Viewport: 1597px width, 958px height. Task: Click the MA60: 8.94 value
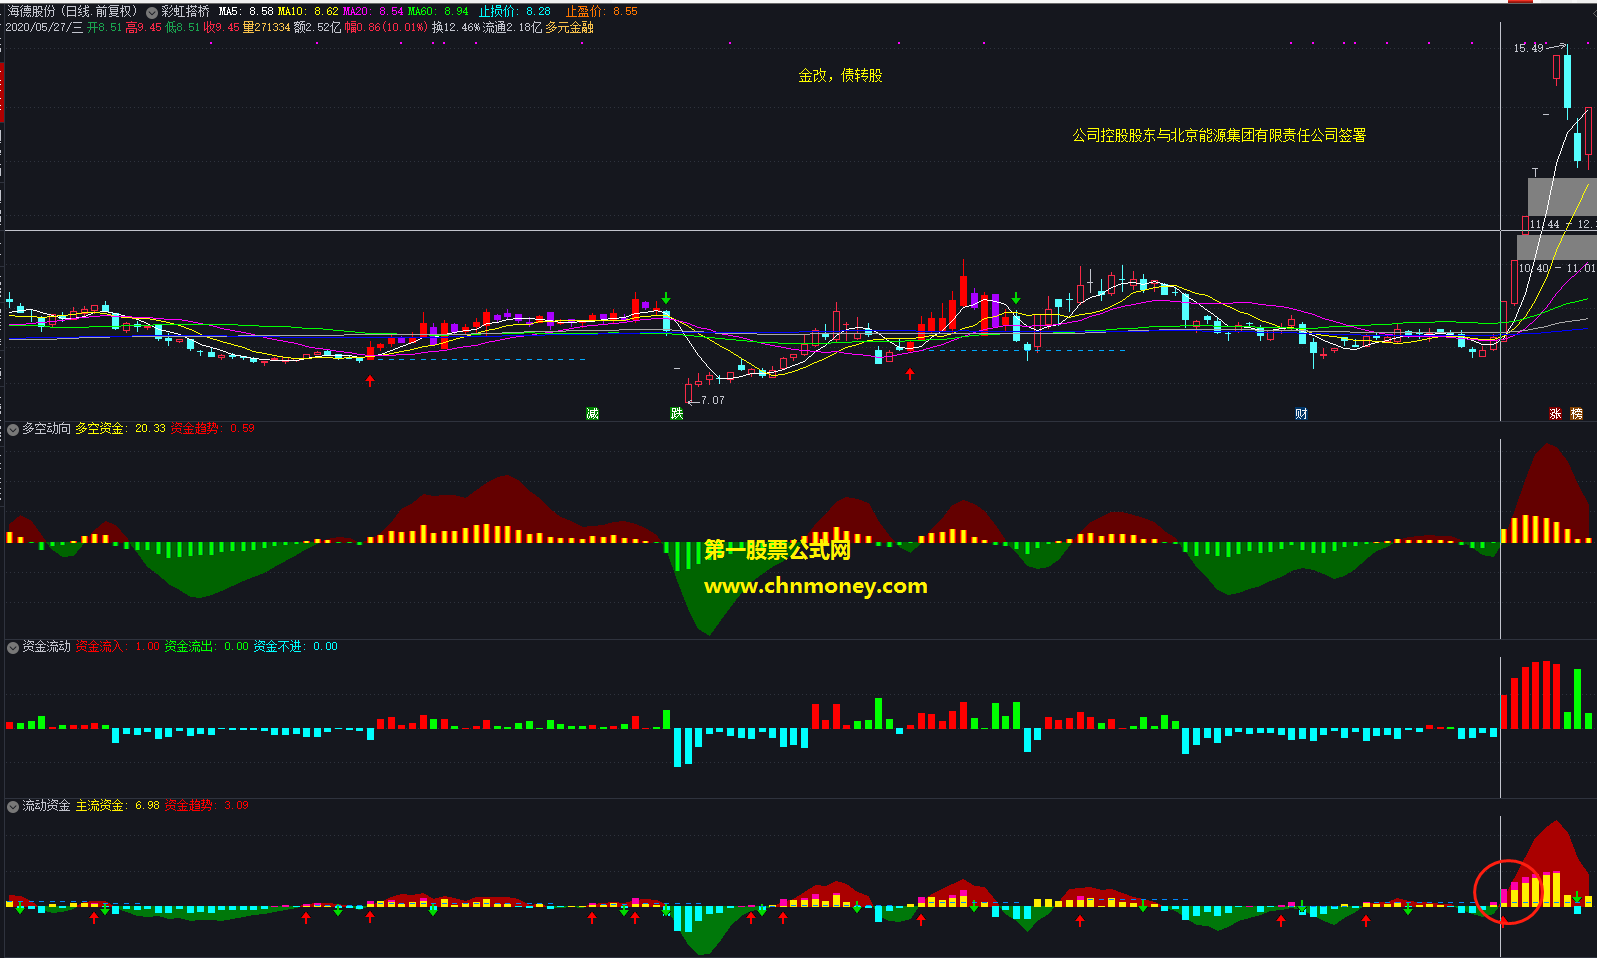[438, 11]
